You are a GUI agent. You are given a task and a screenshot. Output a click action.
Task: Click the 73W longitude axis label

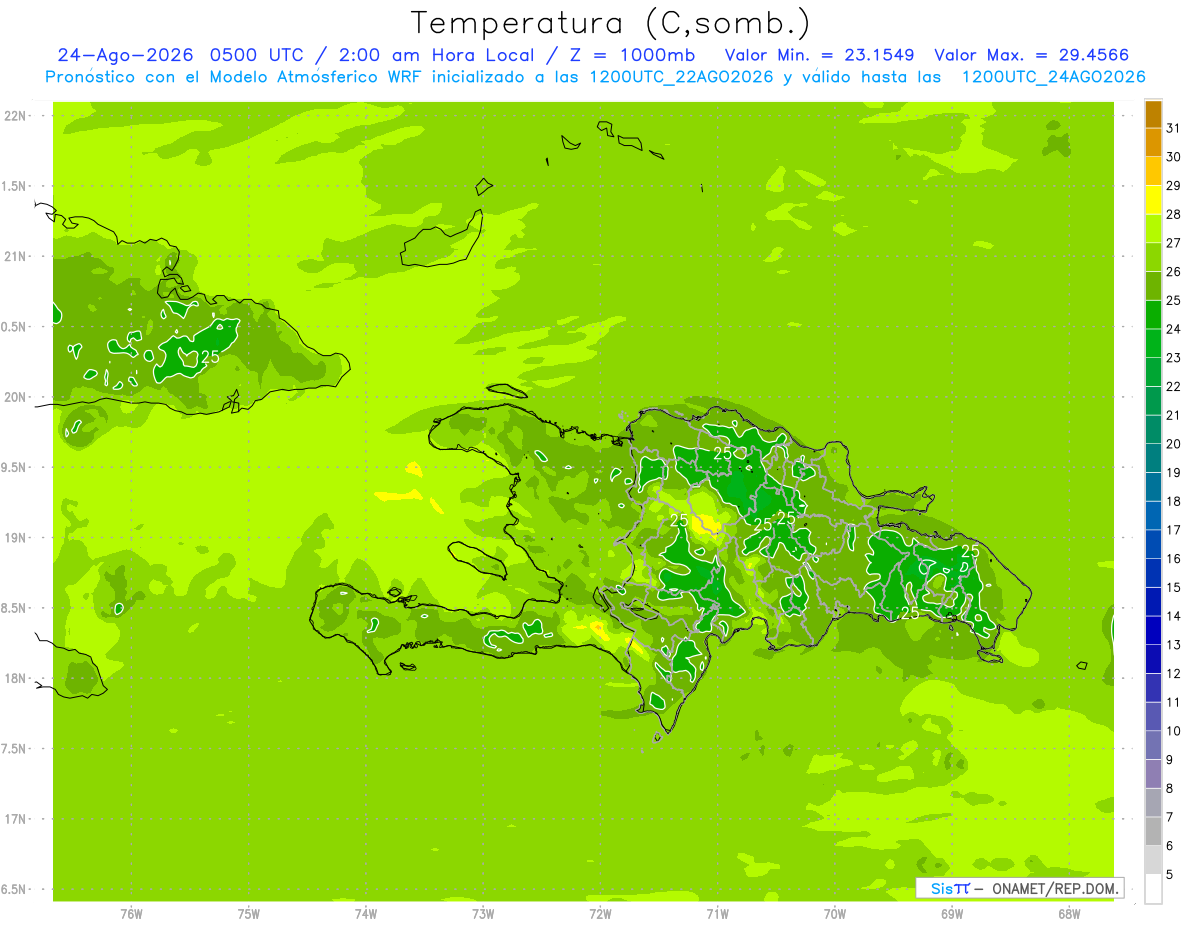pyautogui.click(x=483, y=914)
